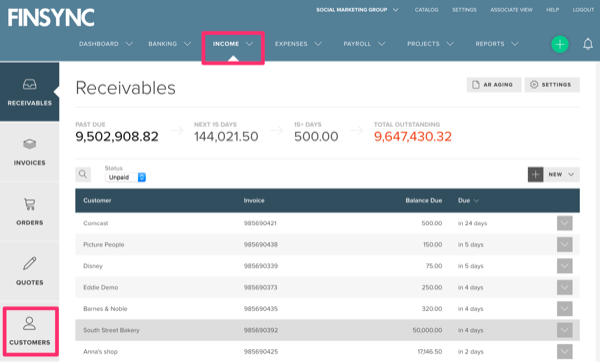Open the Status Unpaid dropdown
This screenshot has width=600, height=362.
pyautogui.click(x=126, y=177)
